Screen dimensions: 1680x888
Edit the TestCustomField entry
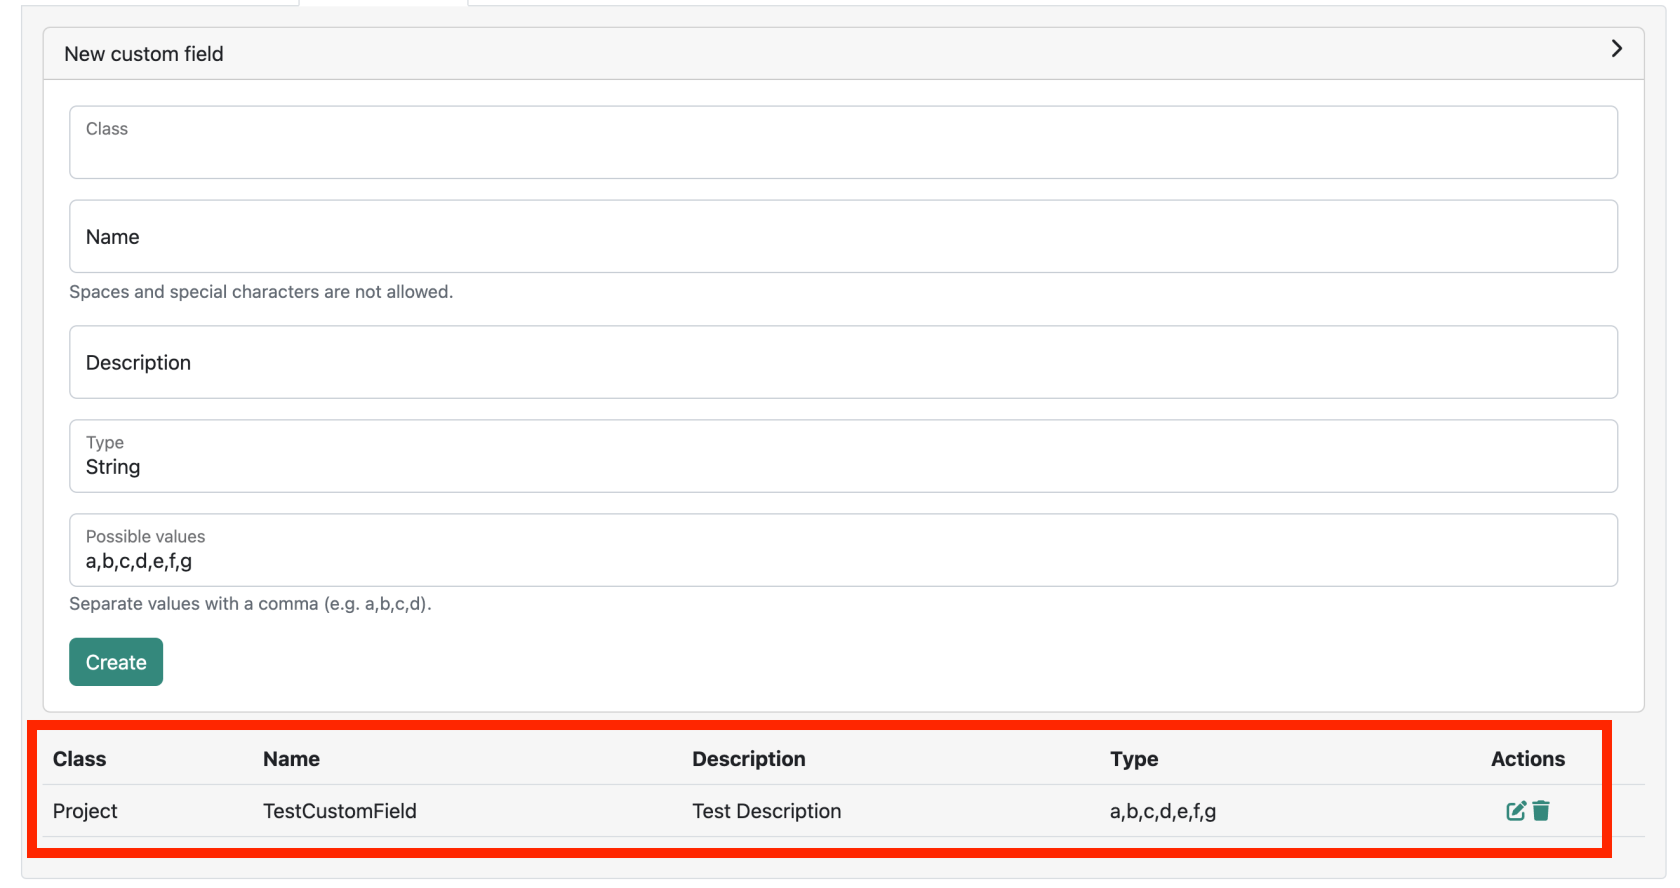click(x=1516, y=811)
